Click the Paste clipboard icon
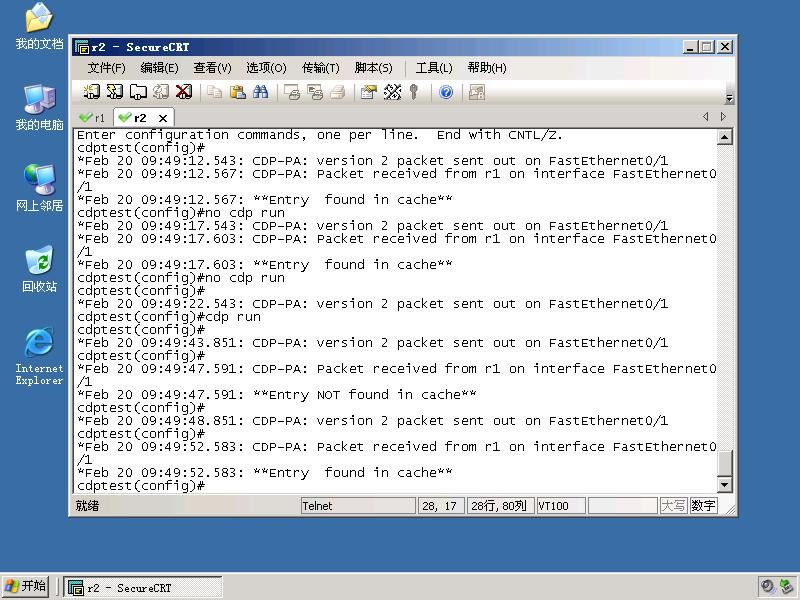Image resolution: width=800 pixels, height=600 pixels. click(x=238, y=92)
